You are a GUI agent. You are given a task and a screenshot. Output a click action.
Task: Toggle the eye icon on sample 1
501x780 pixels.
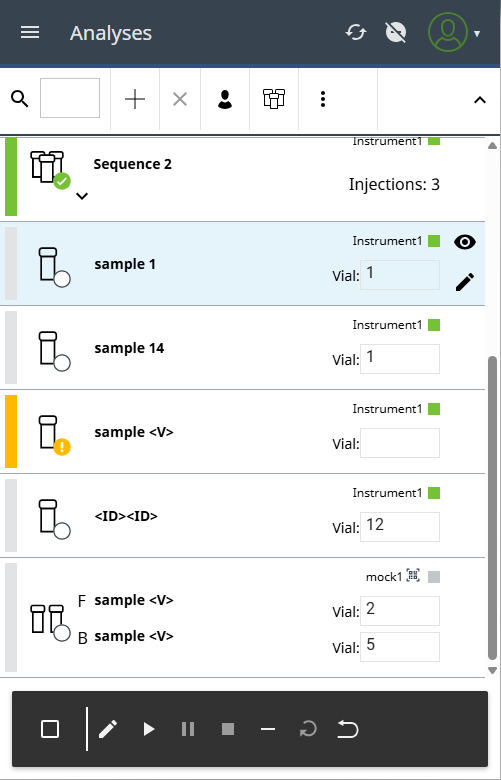coord(465,242)
